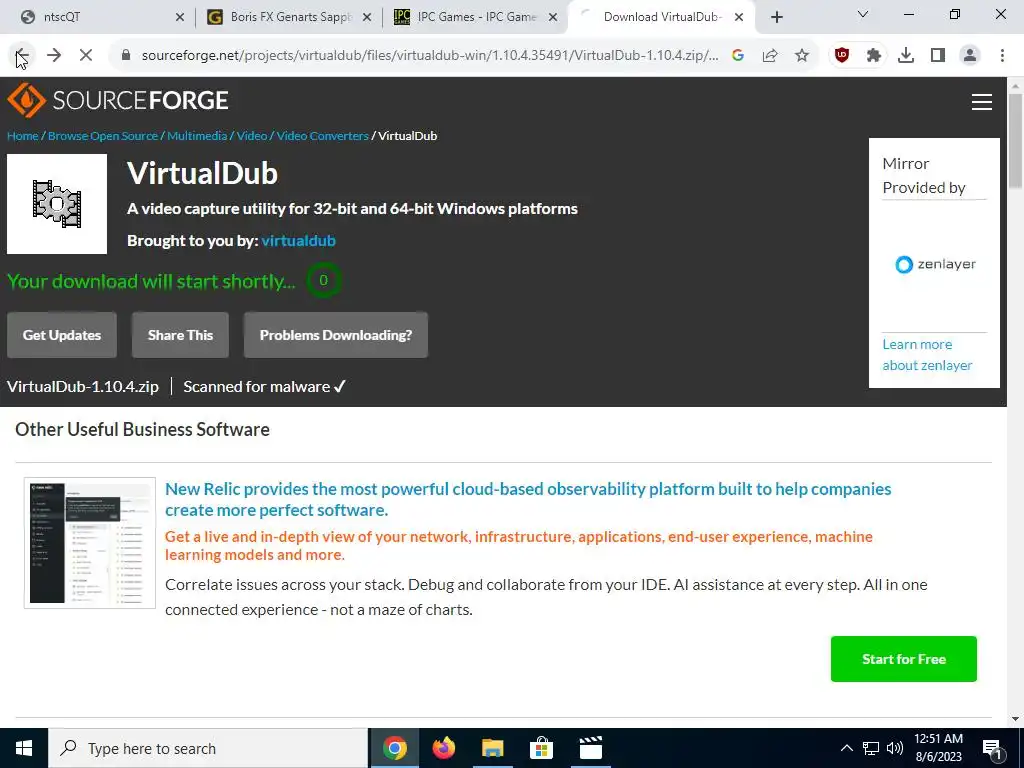Click the download countdown circle
The width and height of the screenshot is (1024, 768).
click(x=323, y=280)
